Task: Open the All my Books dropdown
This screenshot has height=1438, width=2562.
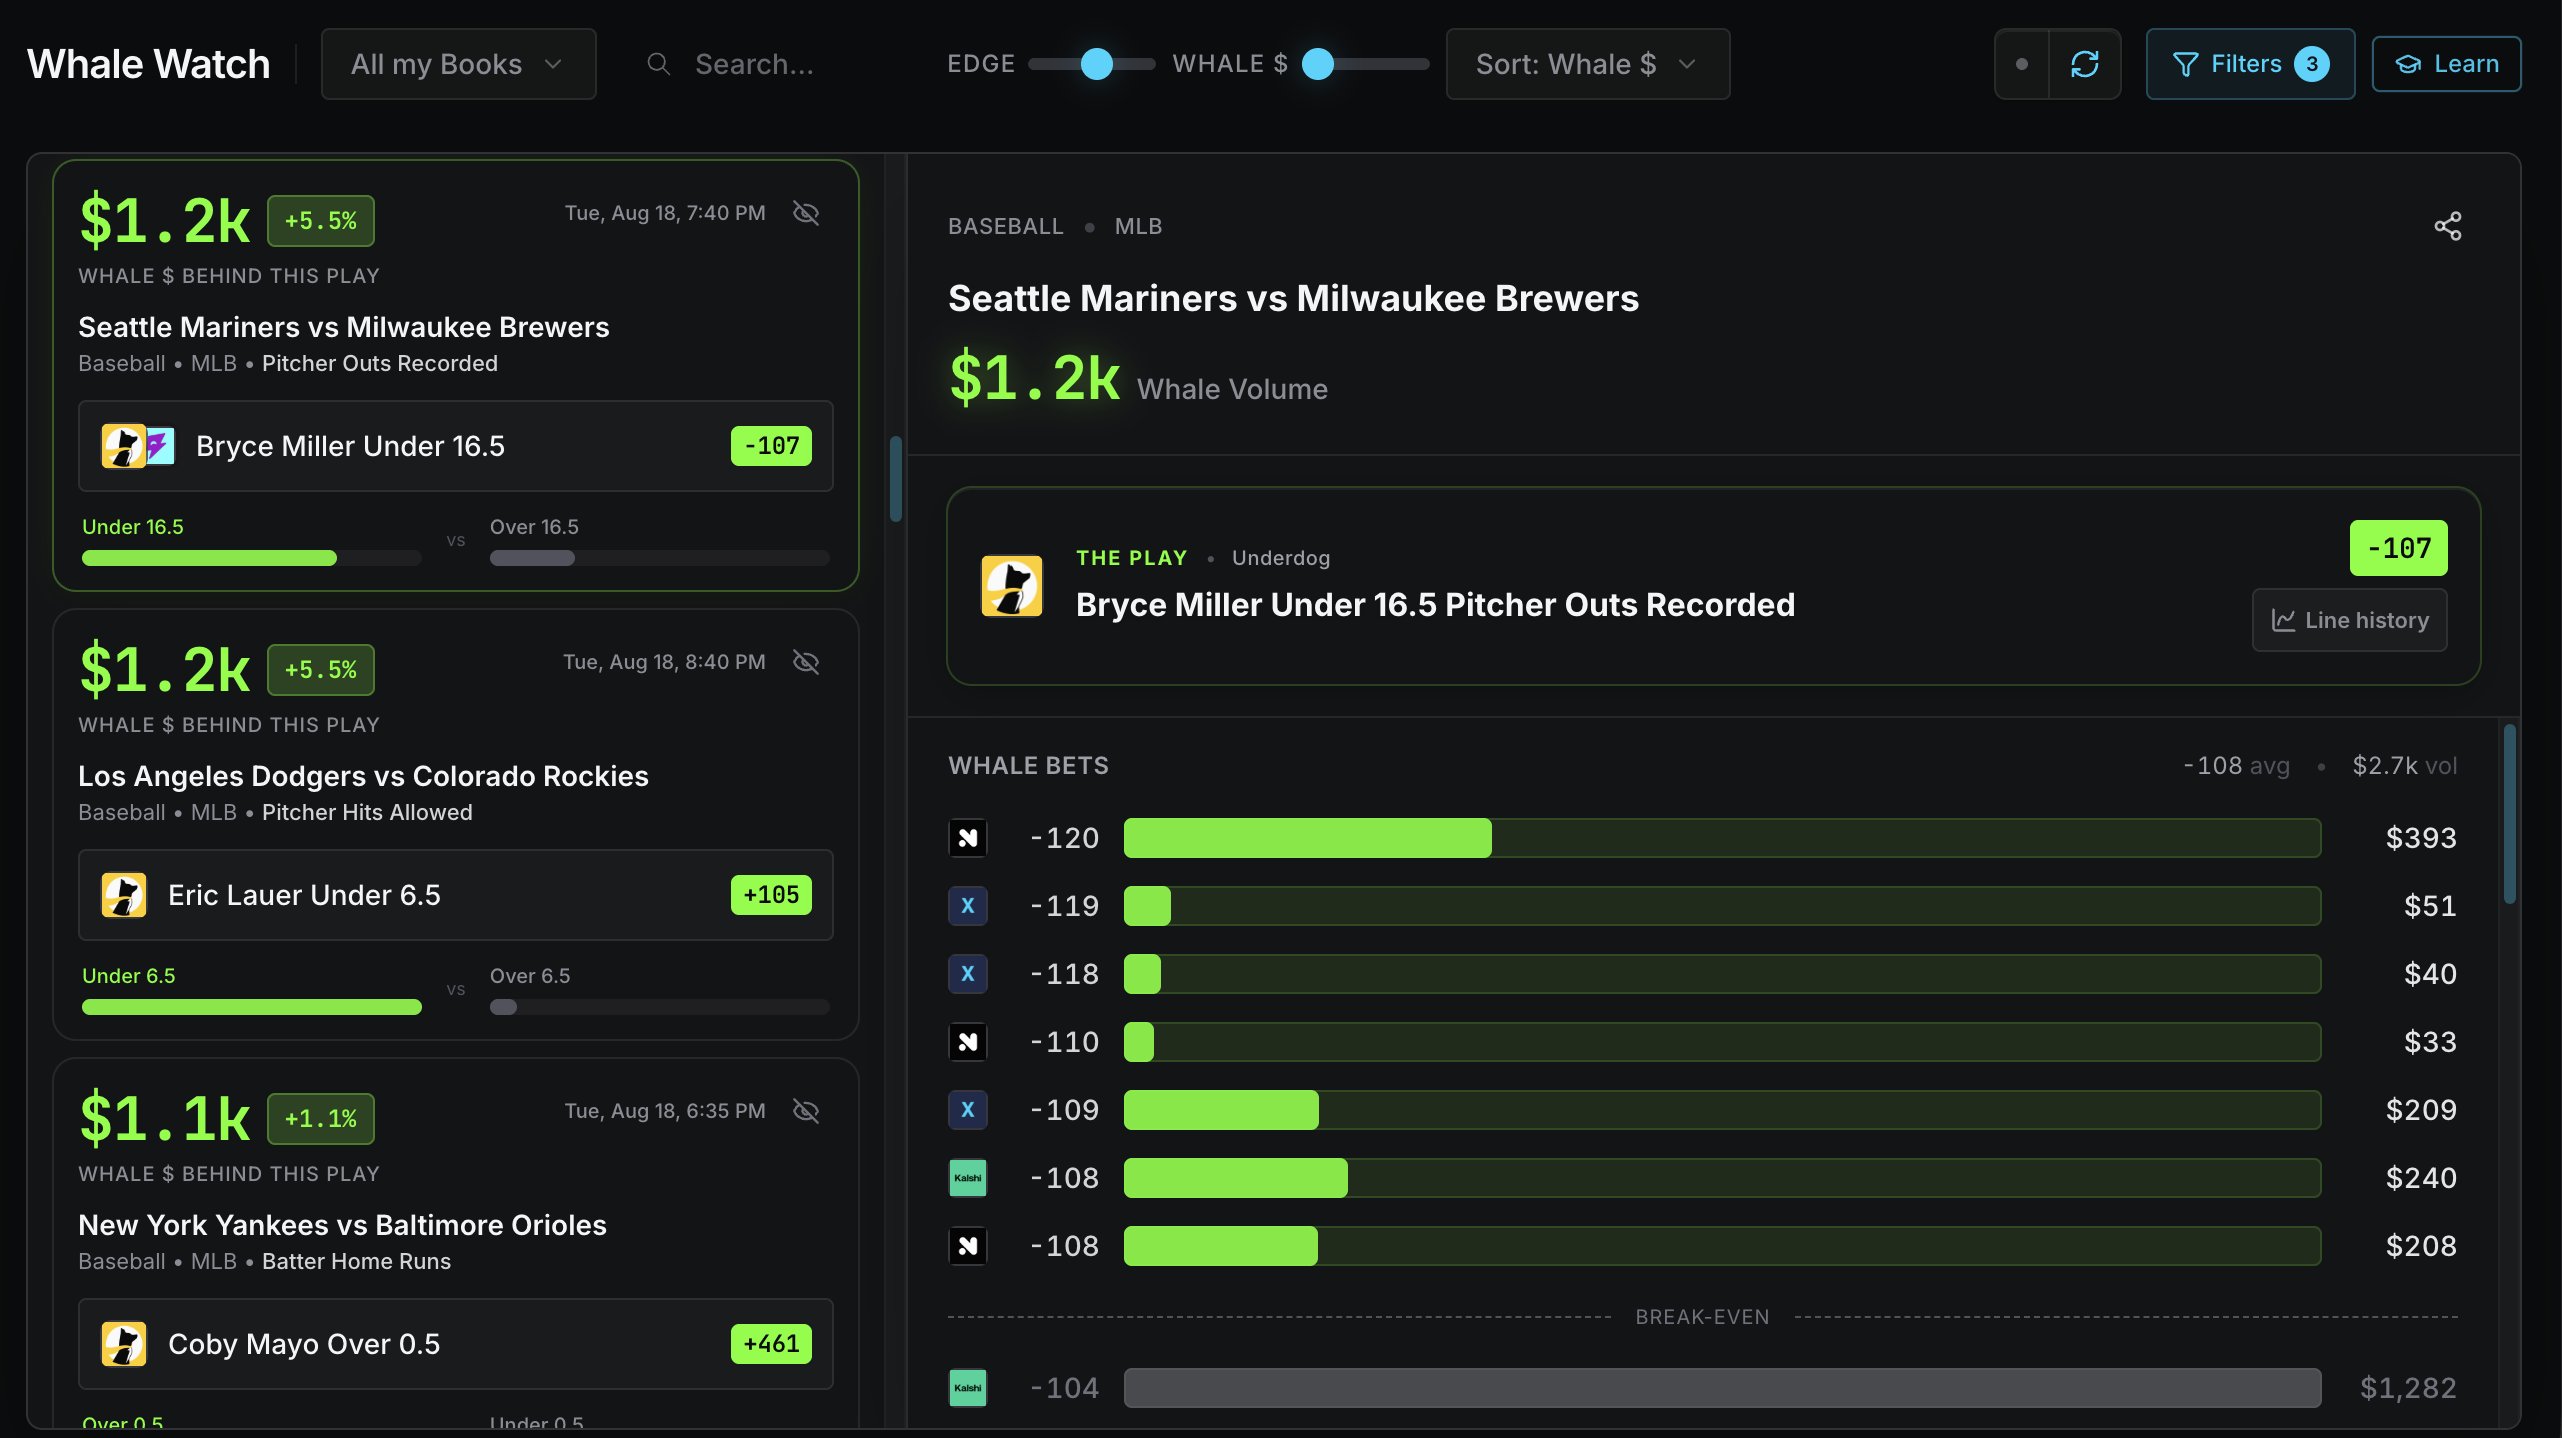Action: coord(458,64)
